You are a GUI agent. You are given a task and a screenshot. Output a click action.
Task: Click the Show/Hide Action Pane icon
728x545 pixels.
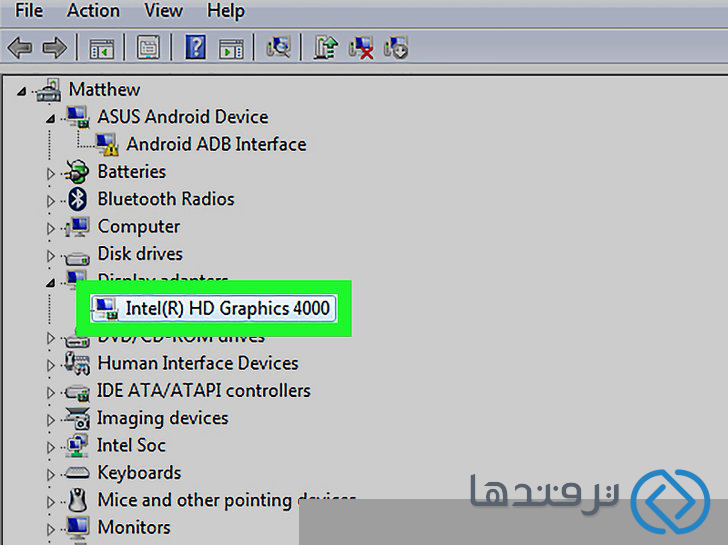click(x=231, y=48)
